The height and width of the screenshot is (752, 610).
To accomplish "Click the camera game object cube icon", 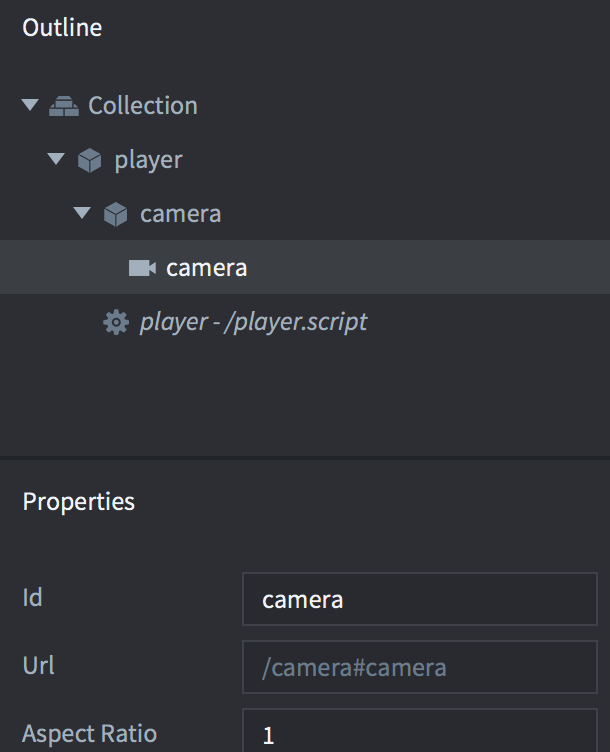I will [116, 214].
